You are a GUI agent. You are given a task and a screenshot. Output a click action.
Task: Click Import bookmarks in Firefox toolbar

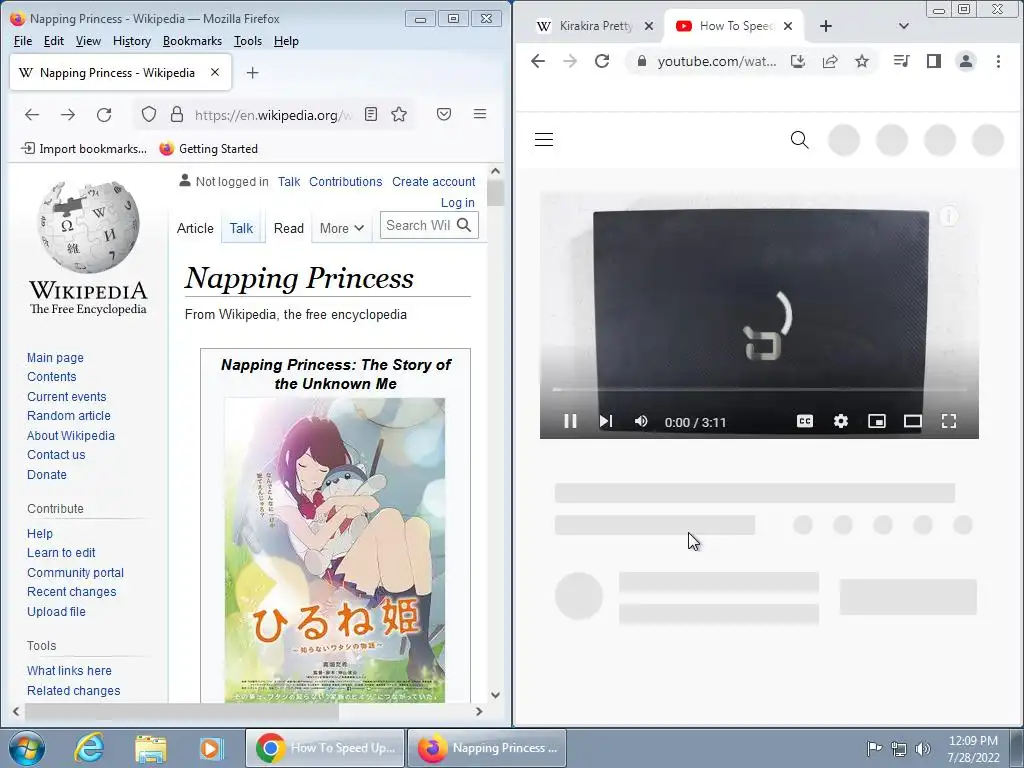pos(84,149)
